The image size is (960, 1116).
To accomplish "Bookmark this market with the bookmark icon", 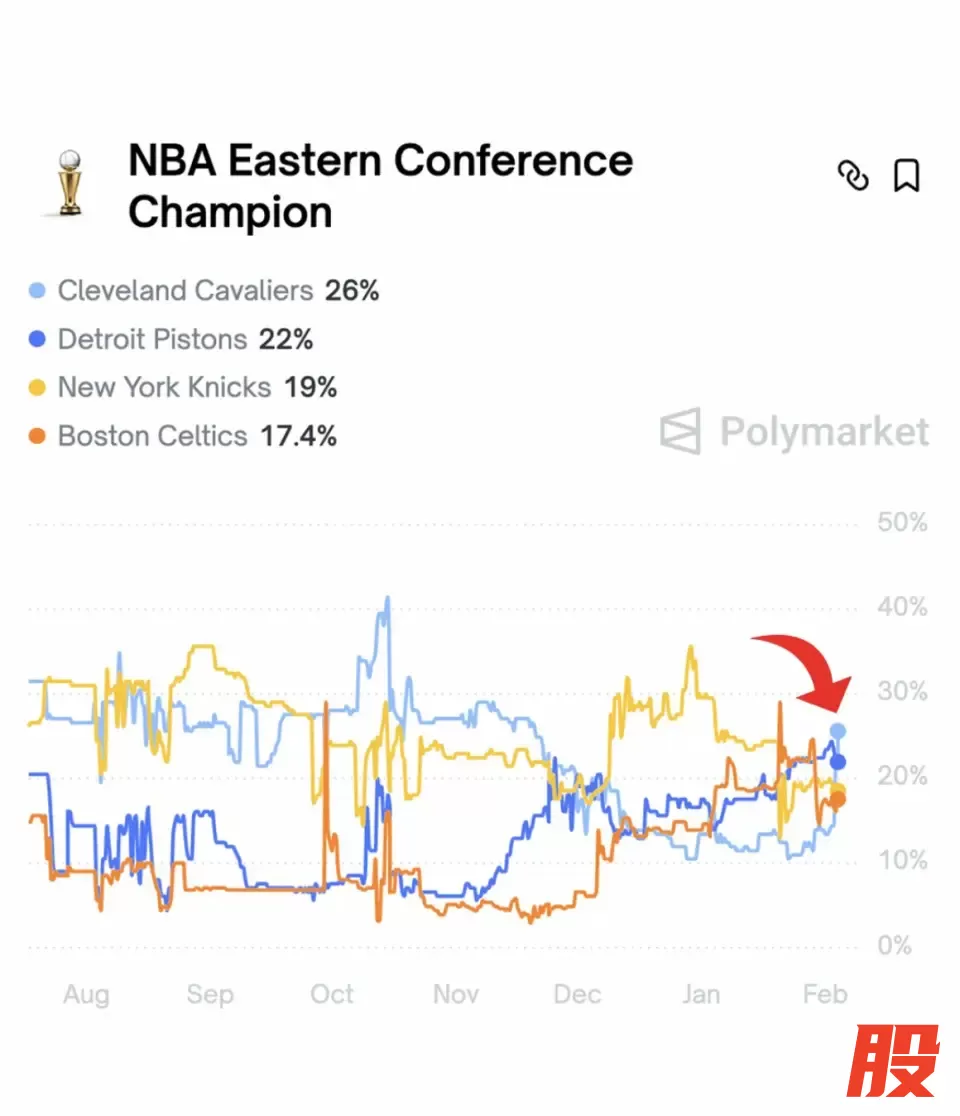I will 906,176.
